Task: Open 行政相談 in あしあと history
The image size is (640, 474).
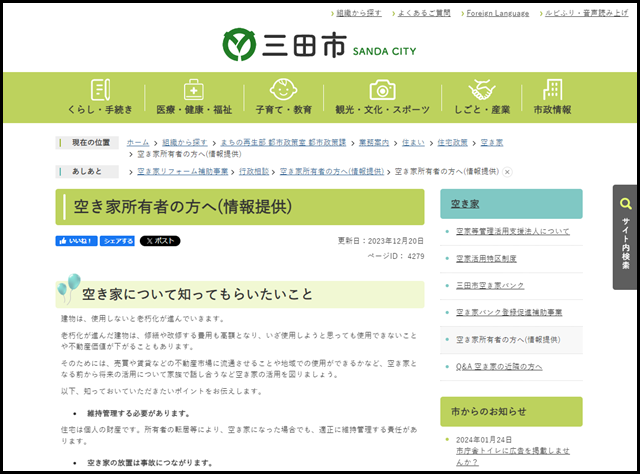Action: click(254, 171)
